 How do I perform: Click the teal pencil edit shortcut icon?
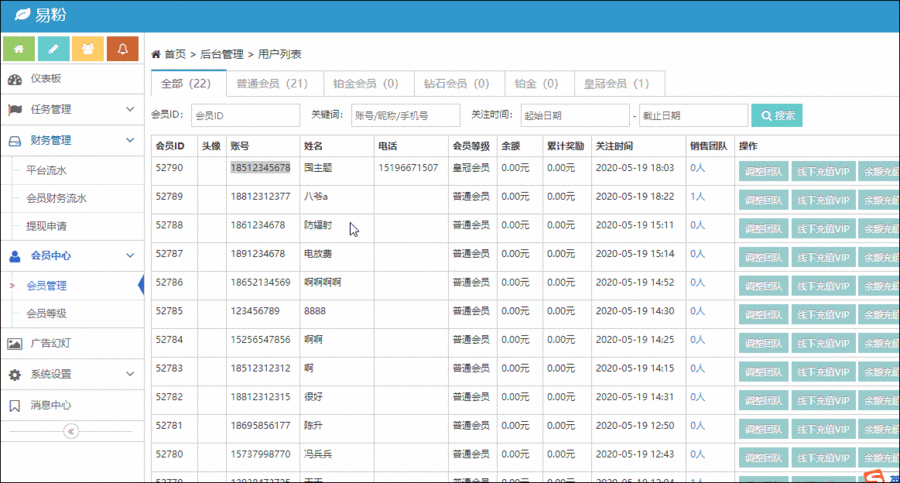53,48
